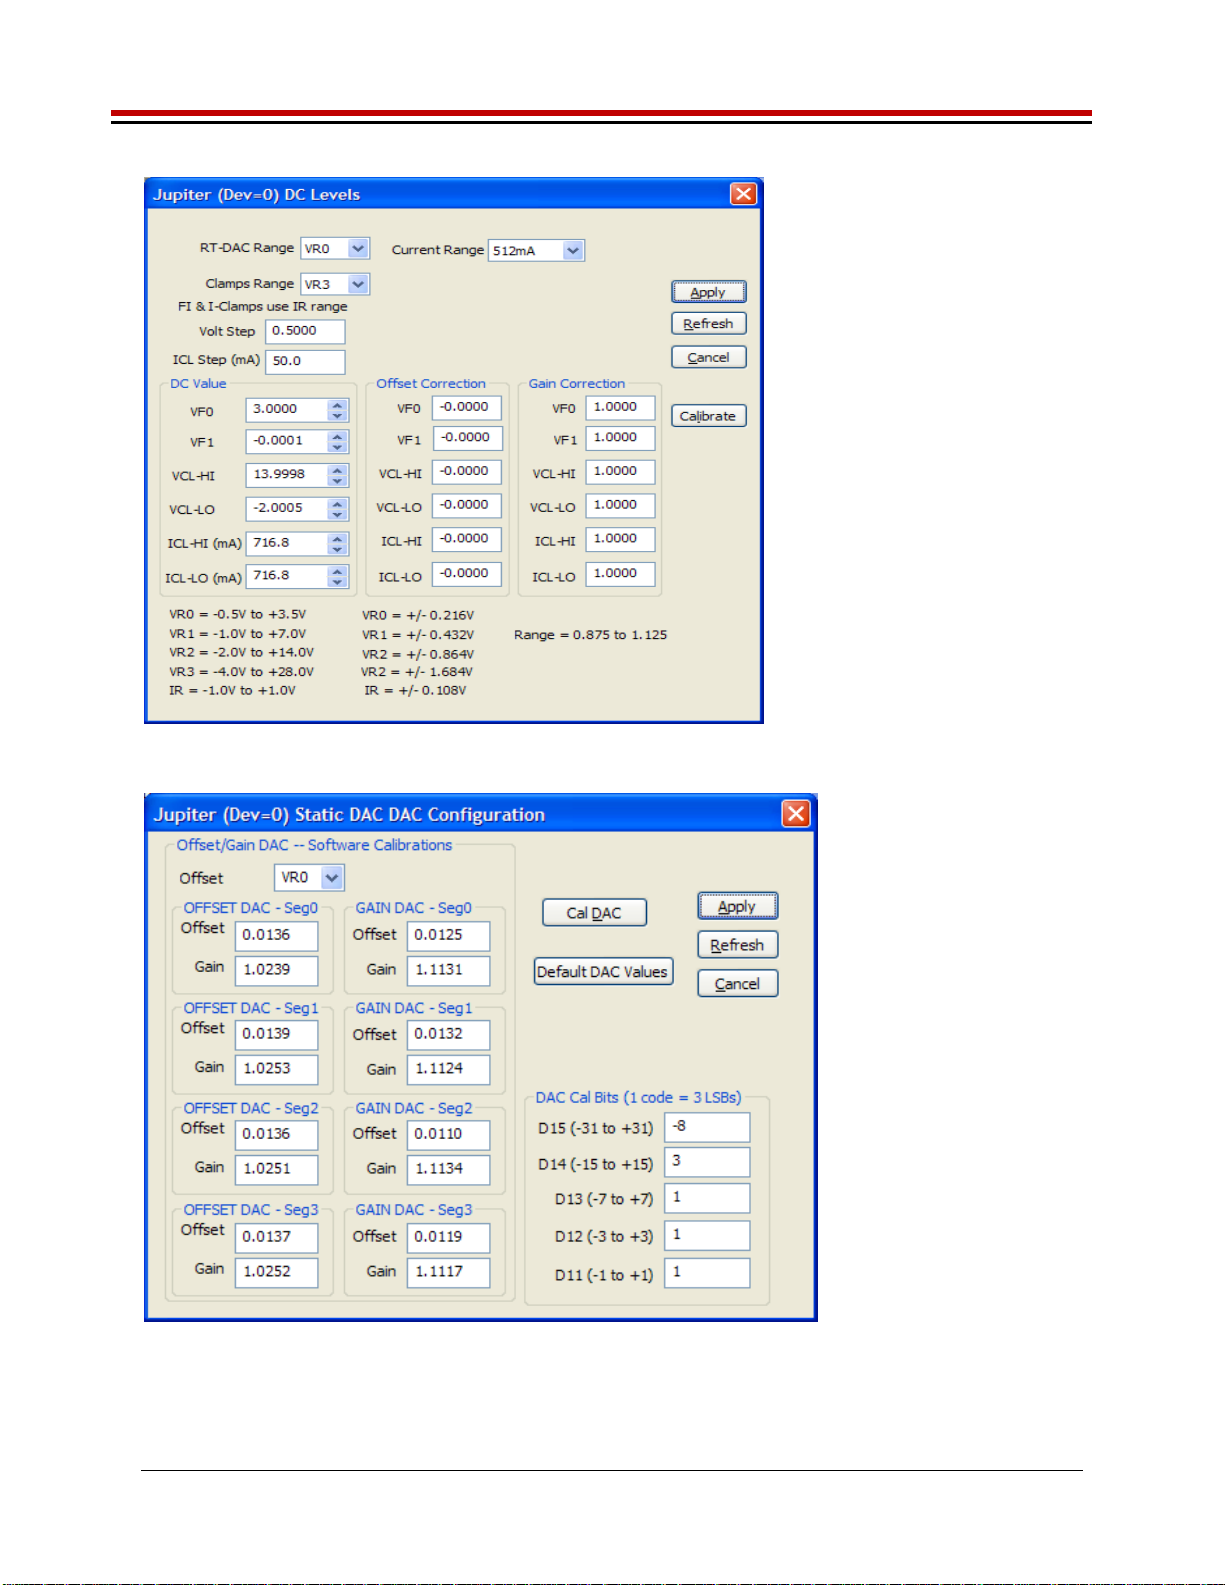Click the VCL-LO Gain Correction field
The height and width of the screenshot is (1585, 1225).
(620, 506)
